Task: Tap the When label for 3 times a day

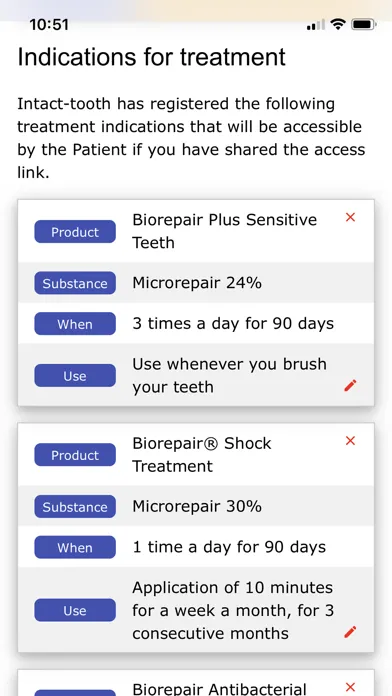Action: pos(75,324)
